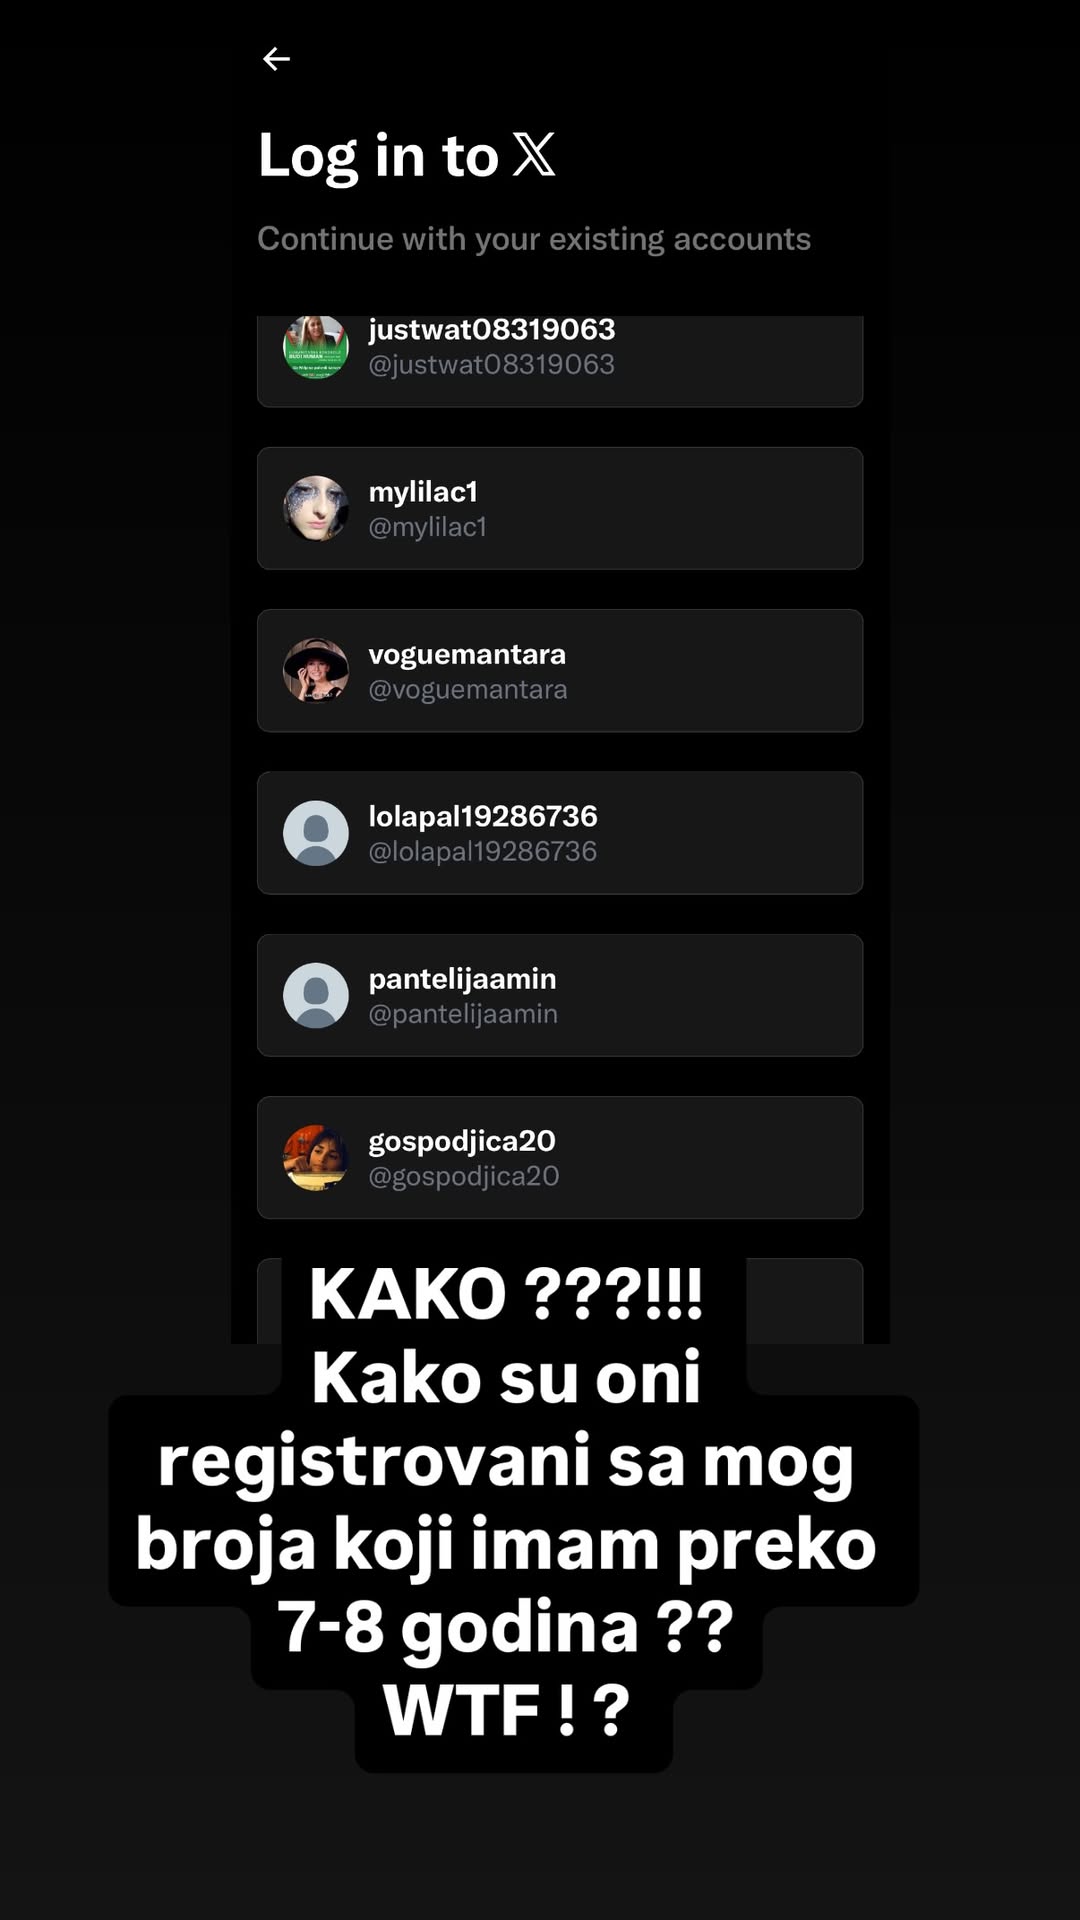The image size is (1080, 1920).
Task: Click the pantelijaamin default avatar icon
Action: [316, 995]
